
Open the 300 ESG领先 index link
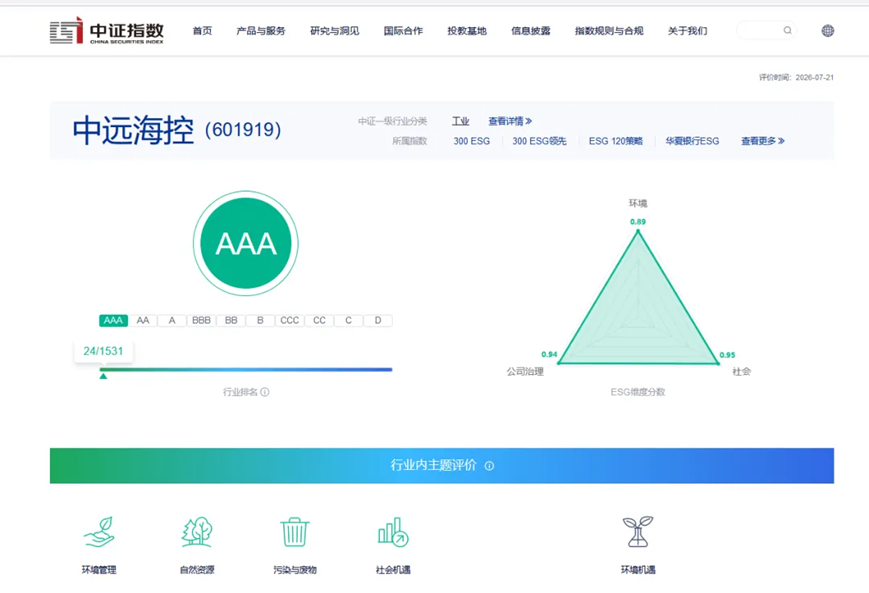pos(539,141)
